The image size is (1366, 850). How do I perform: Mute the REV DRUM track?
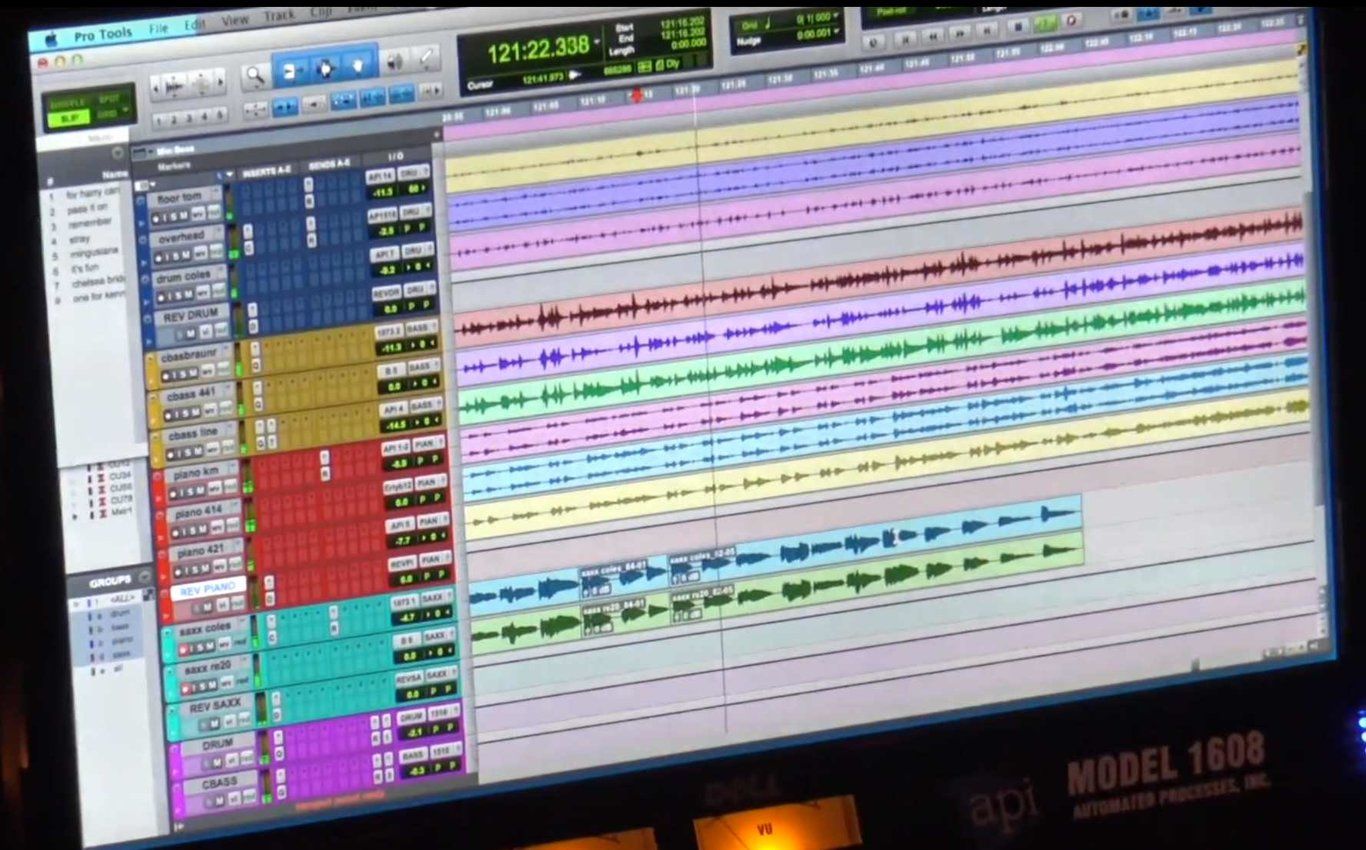pos(190,334)
